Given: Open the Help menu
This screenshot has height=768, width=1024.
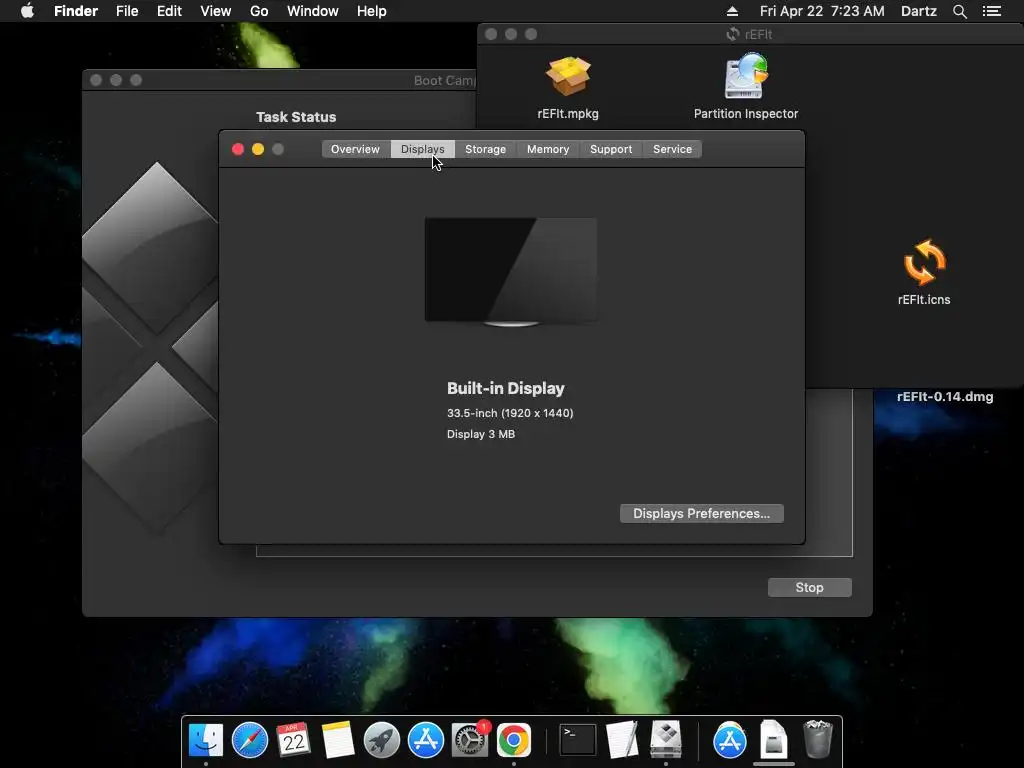Looking at the screenshot, I should tap(372, 11).
